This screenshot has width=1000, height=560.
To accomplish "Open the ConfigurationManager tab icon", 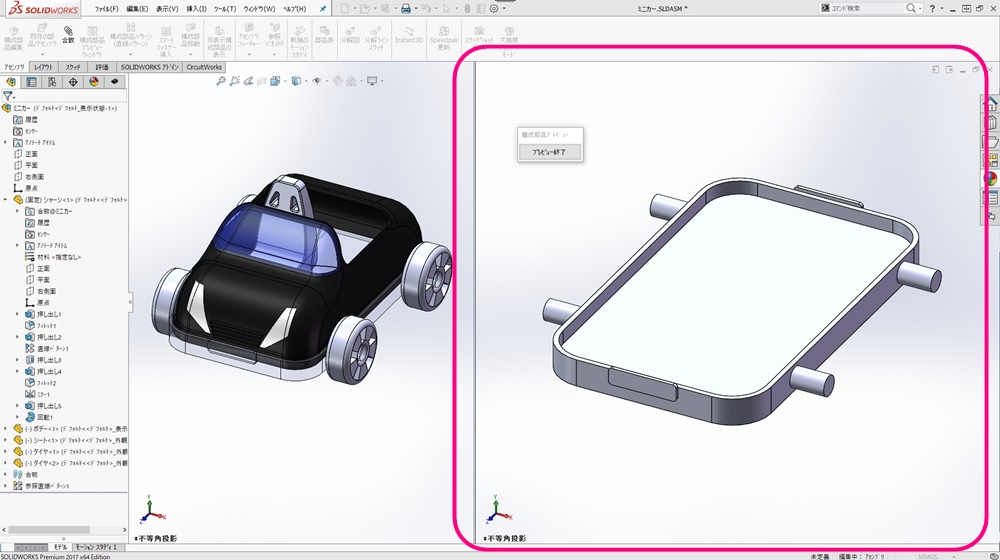I will 52,82.
